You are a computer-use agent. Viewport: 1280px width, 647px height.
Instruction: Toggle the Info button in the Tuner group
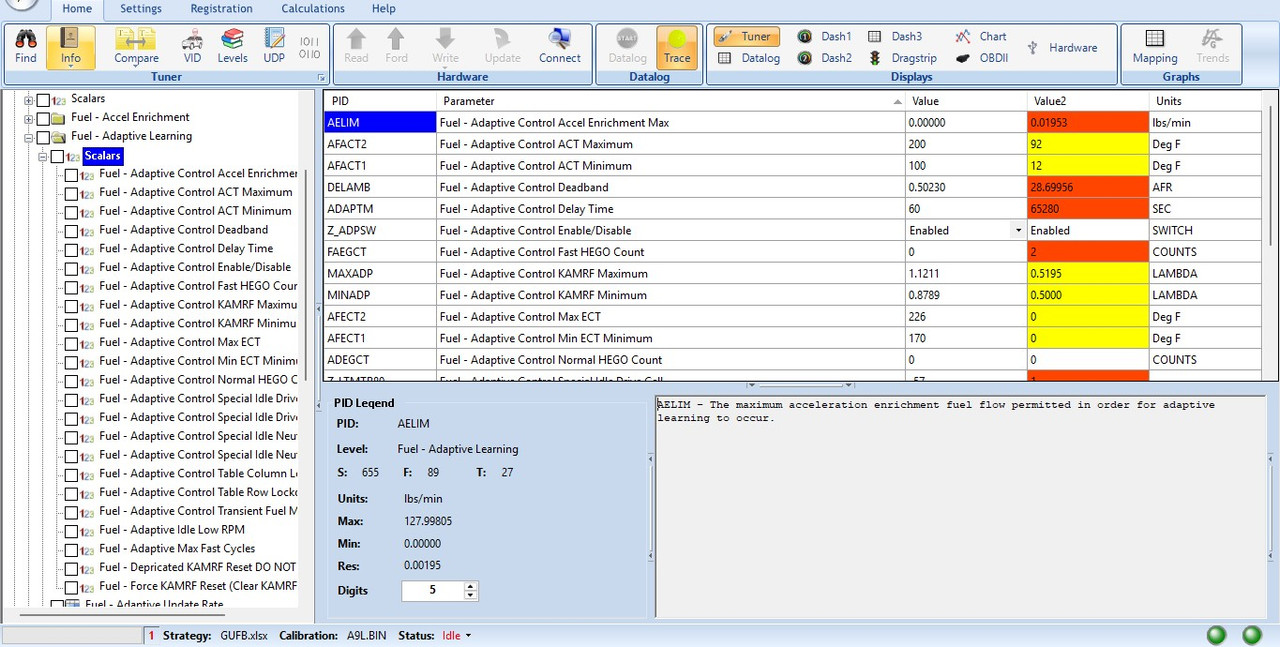click(70, 46)
